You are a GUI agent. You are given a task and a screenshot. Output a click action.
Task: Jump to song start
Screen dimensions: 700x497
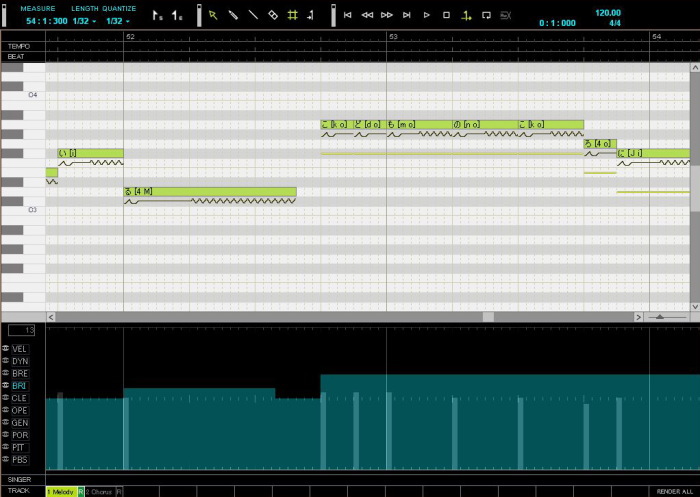click(347, 15)
